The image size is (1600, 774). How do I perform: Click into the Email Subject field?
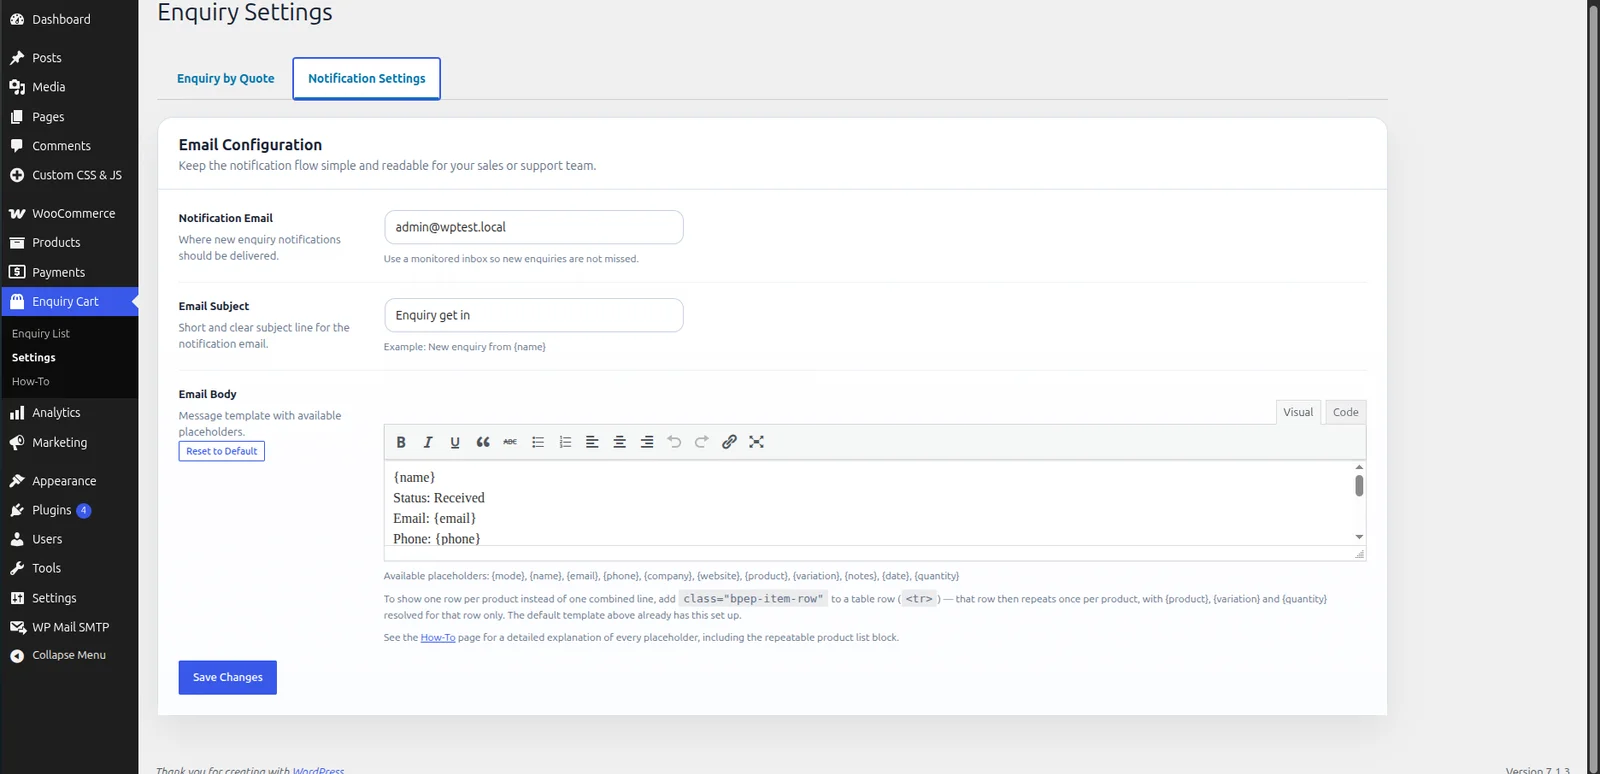(x=534, y=315)
